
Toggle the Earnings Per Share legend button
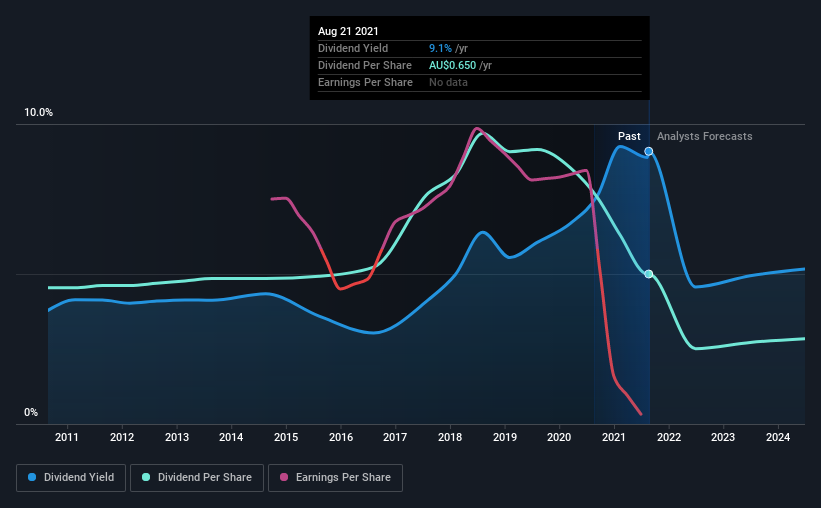[x=335, y=478]
